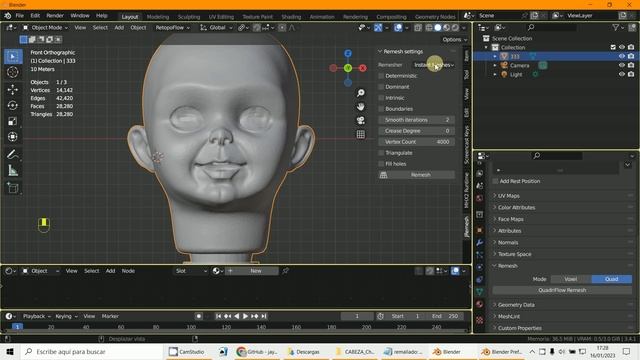This screenshot has width=640, height=360.
Task: Switch to the Shading workspace tab
Action: coord(291,17)
